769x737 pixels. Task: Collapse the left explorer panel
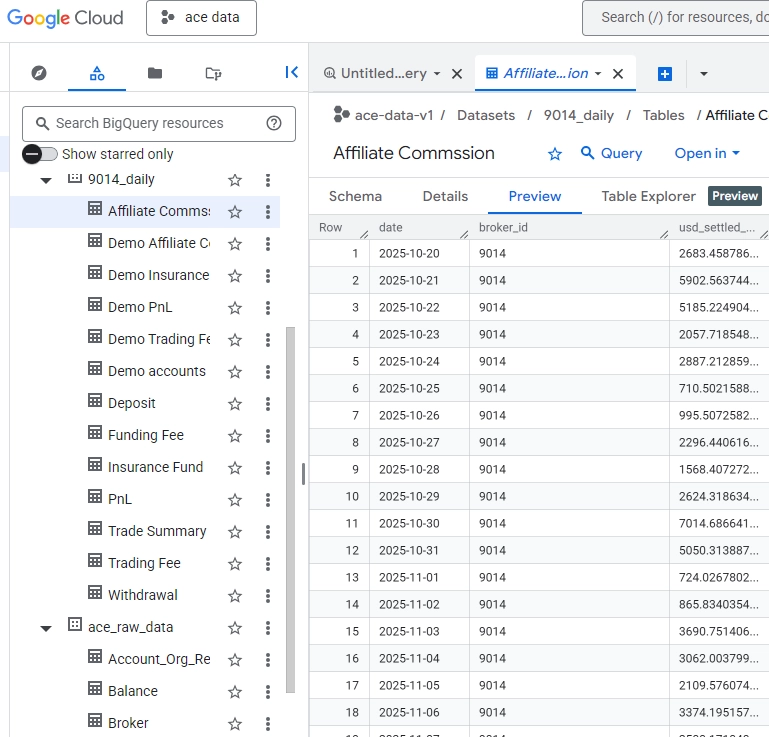292,73
